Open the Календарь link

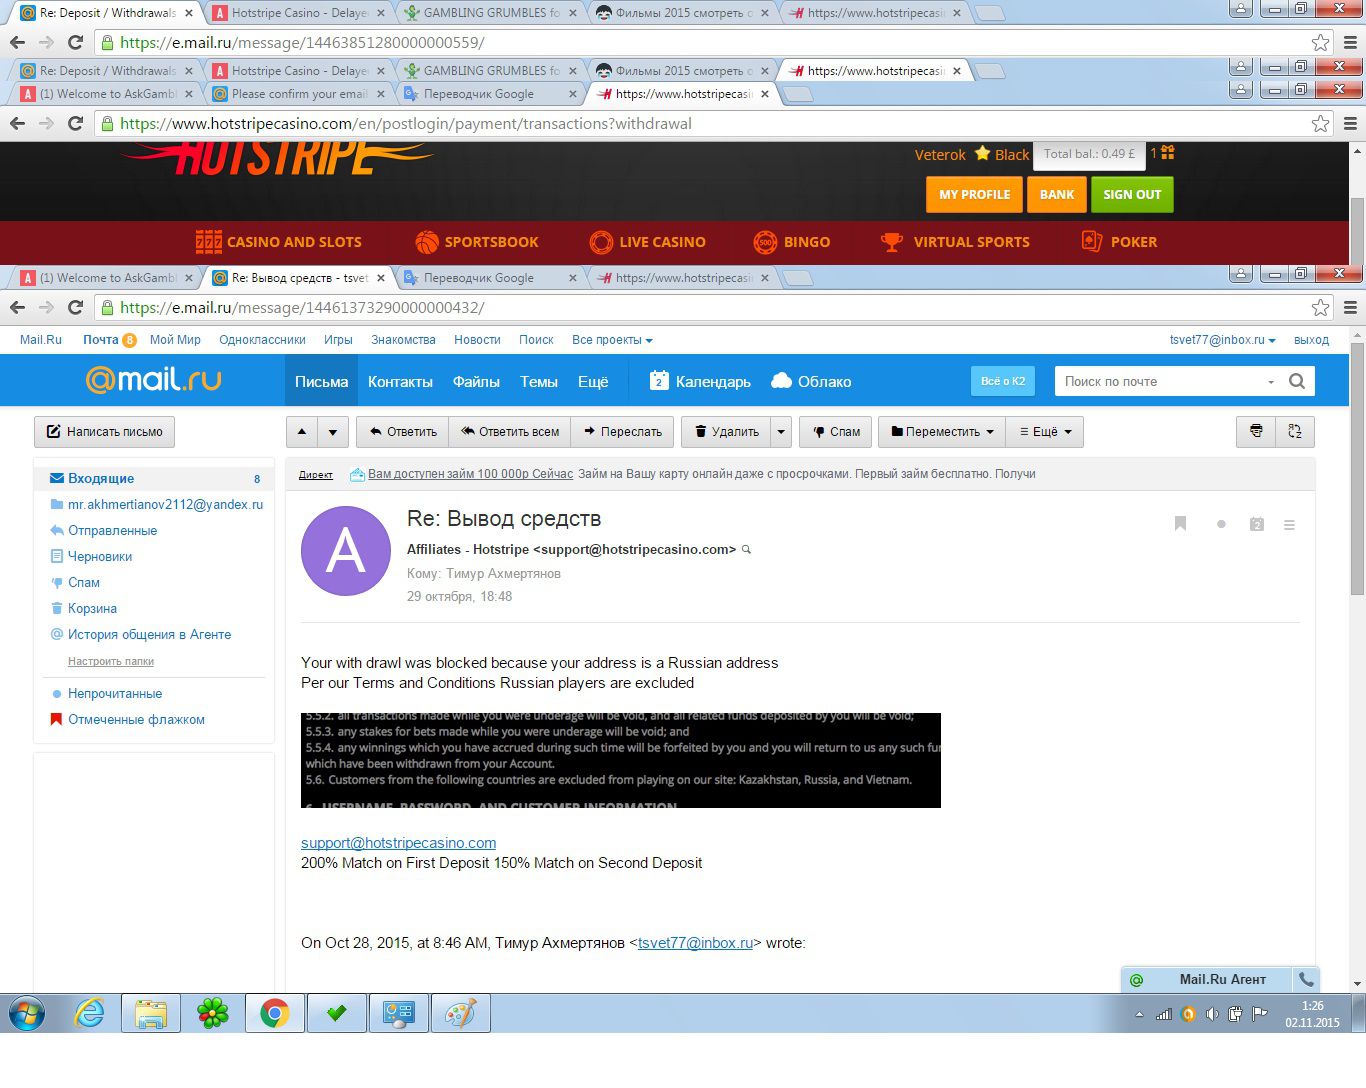click(701, 381)
